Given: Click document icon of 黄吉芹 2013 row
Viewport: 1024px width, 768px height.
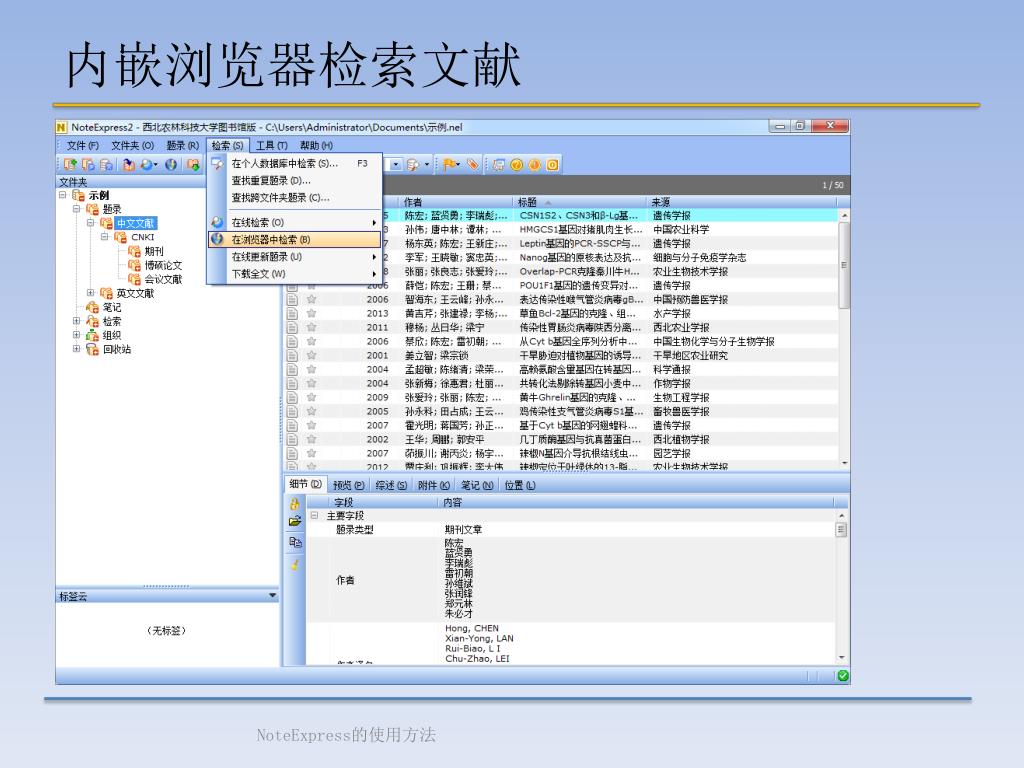Looking at the screenshot, I should (x=293, y=313).
